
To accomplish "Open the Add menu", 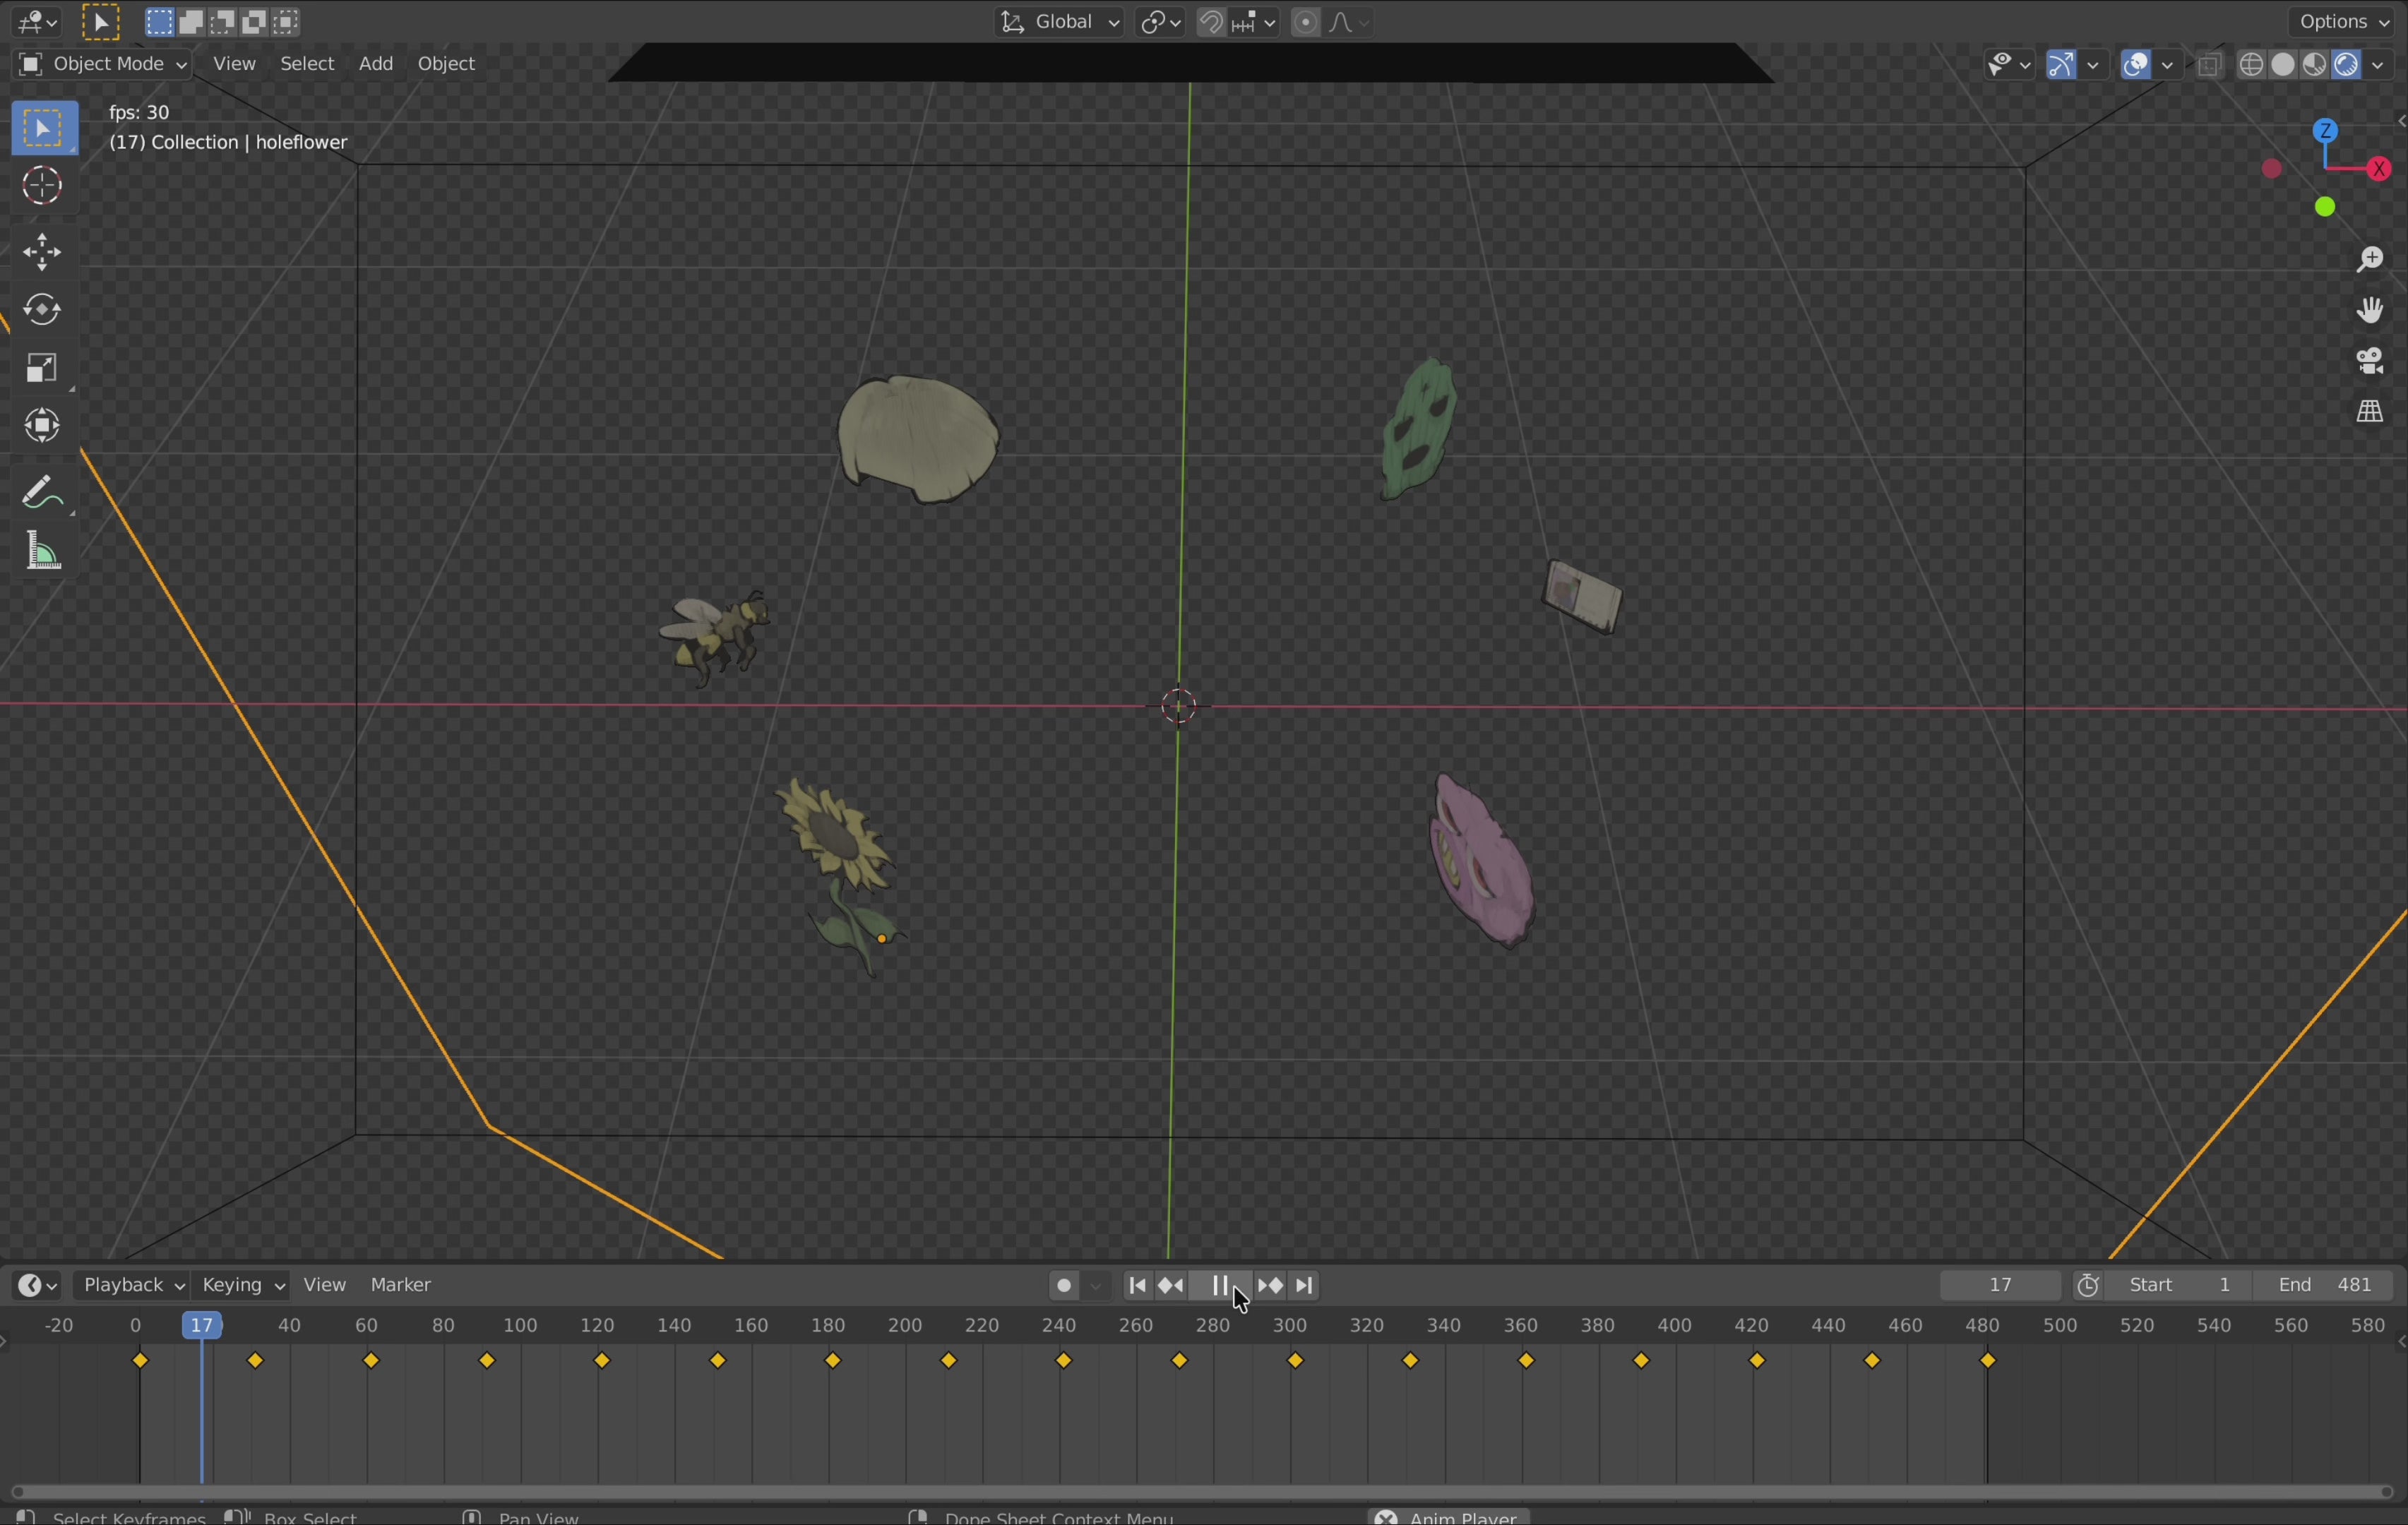I will tap(376, 65).
